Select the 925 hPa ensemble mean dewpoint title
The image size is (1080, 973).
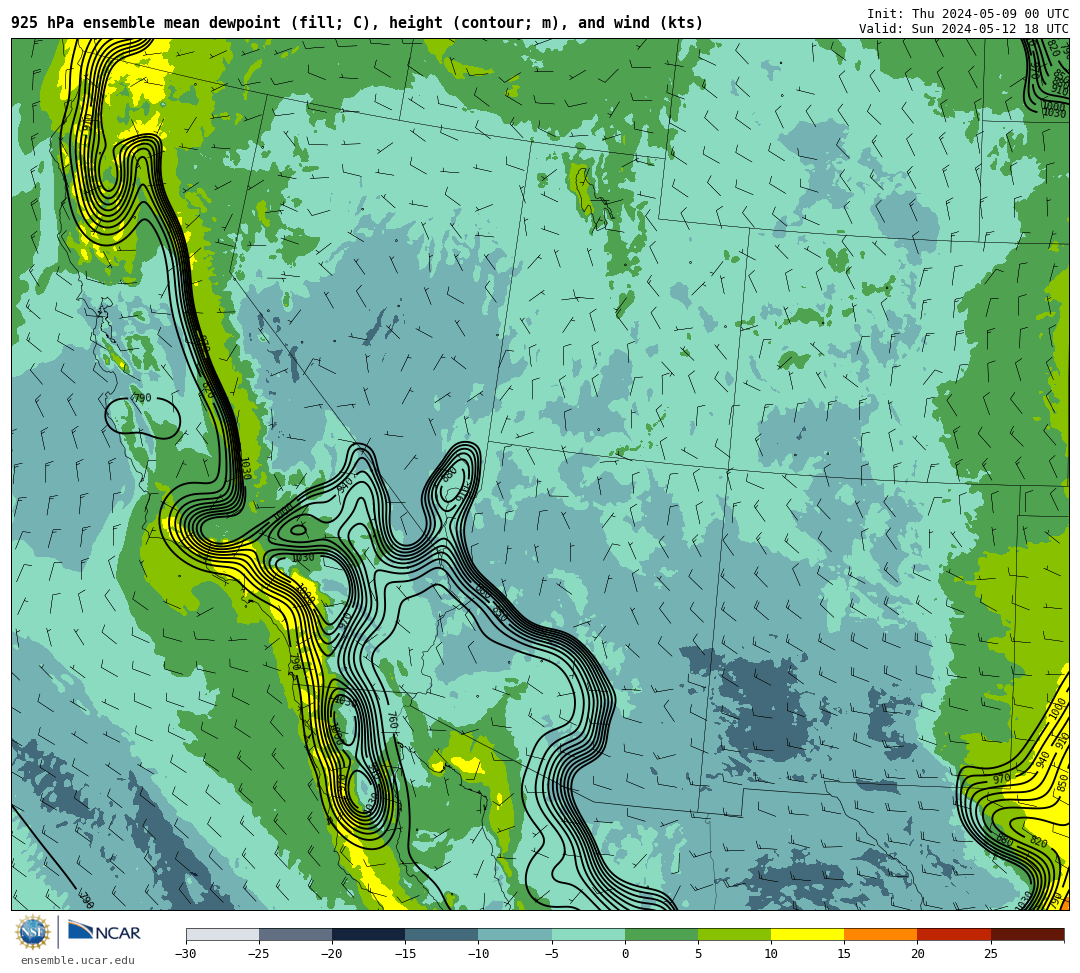(357, 23)
